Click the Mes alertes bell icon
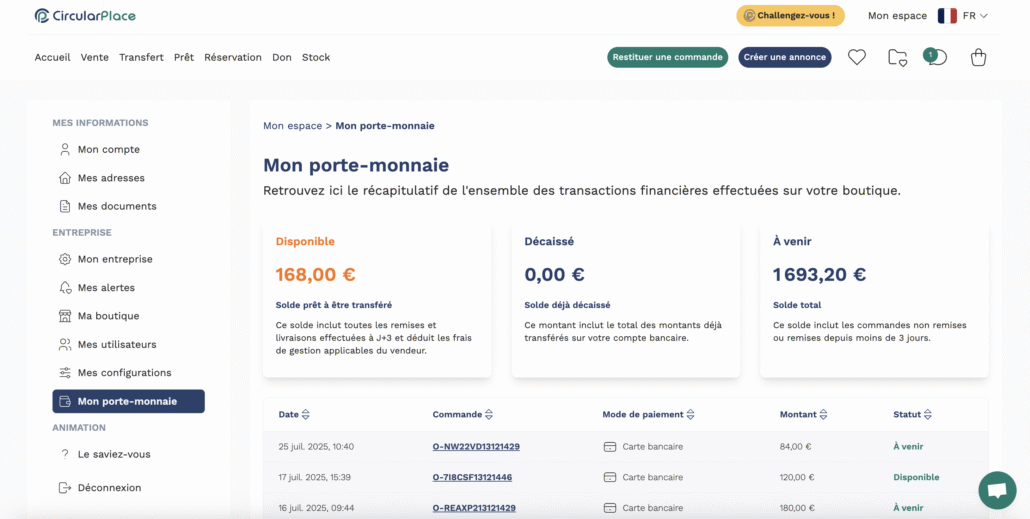This screenshot has height=519, width=1030. coord(64,288)
